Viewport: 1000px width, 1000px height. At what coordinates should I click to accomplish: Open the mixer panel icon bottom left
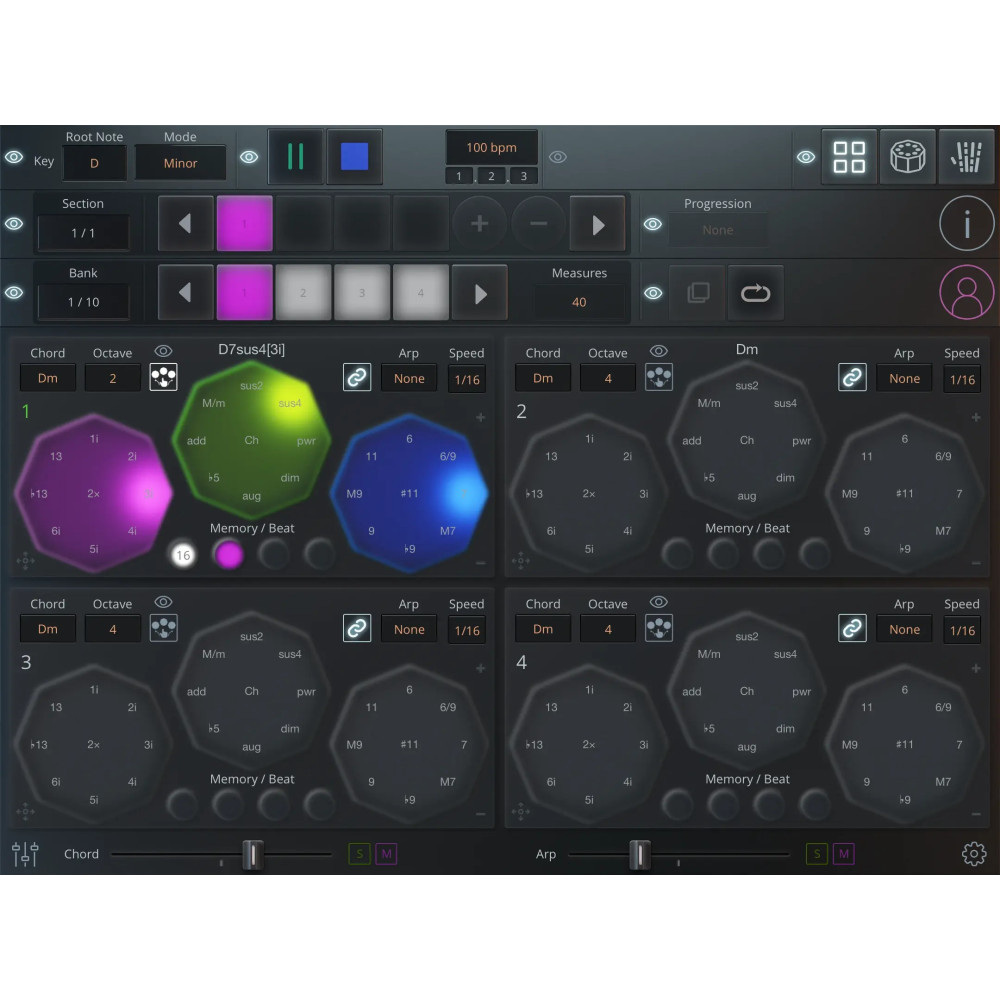[24, 854]
